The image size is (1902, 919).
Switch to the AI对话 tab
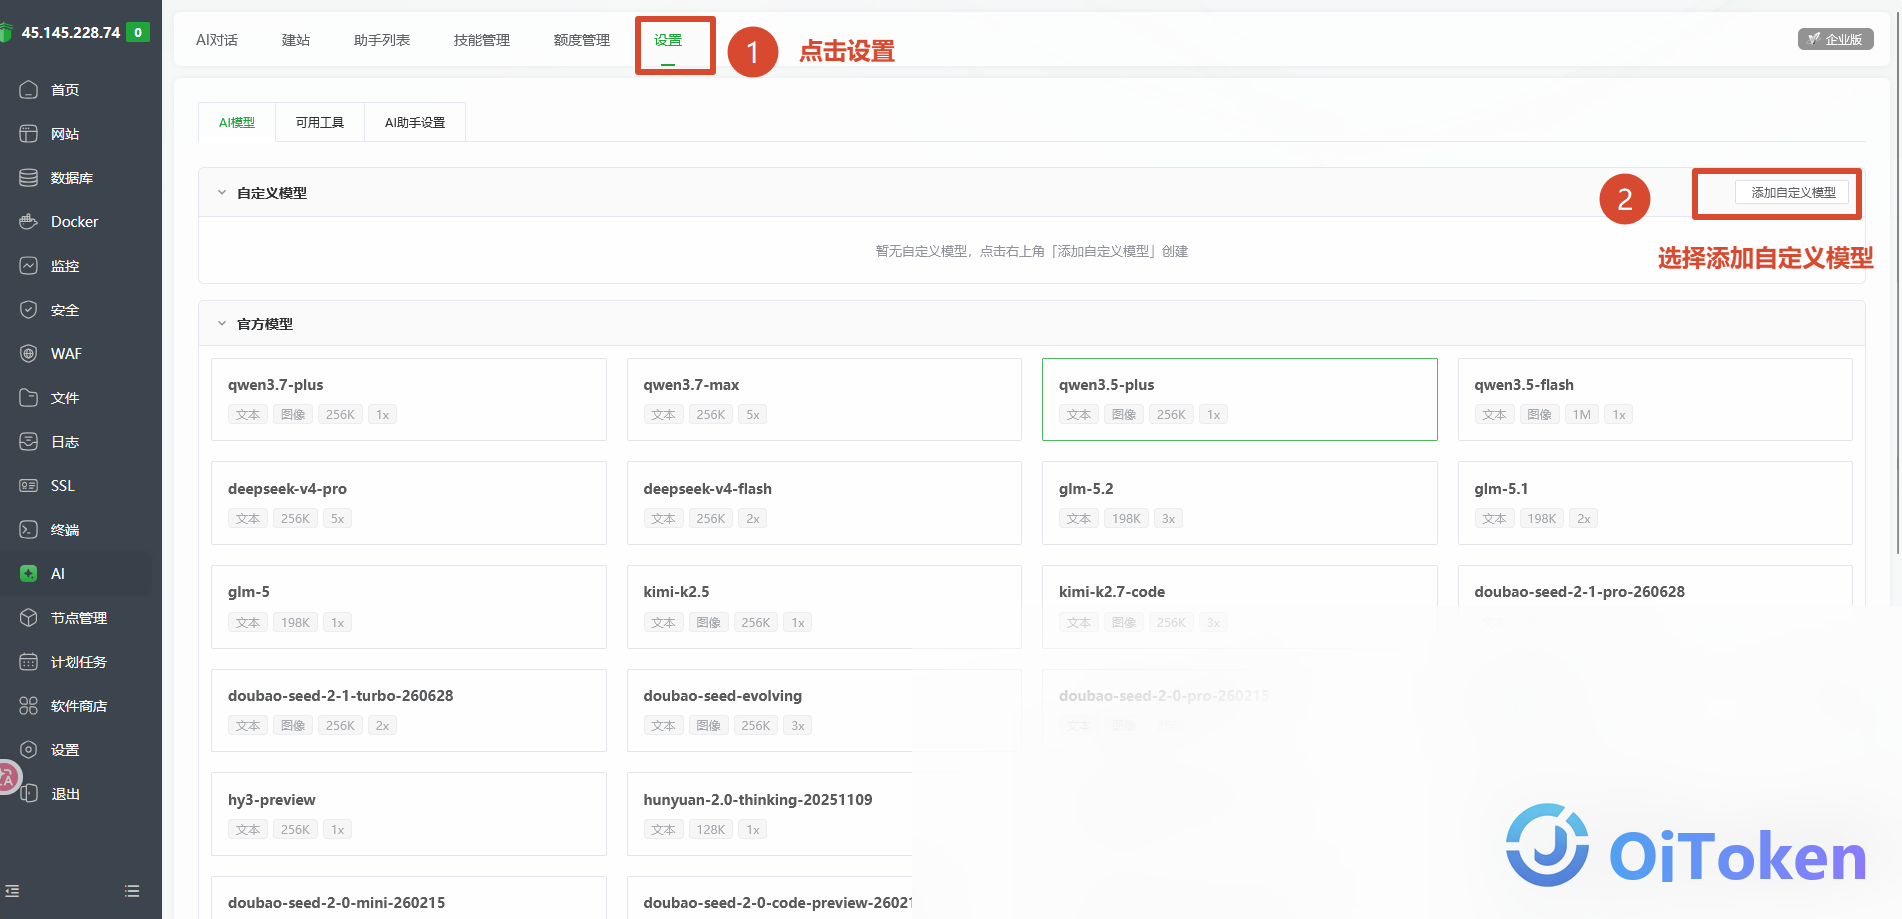pyautogui.click(x=217, y=40)
